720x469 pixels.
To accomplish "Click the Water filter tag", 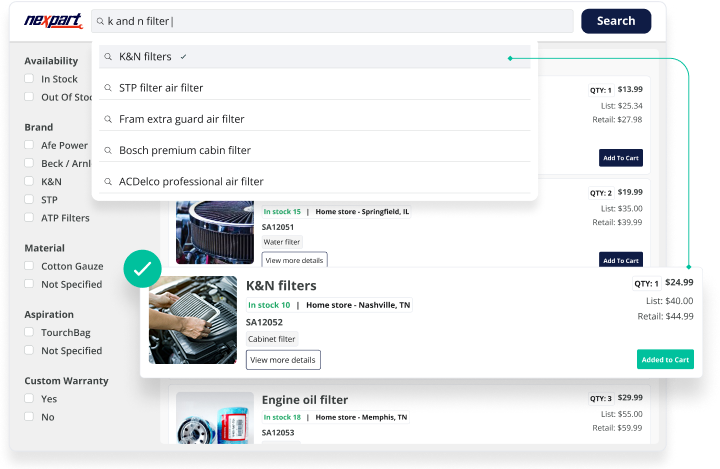I will click(282, 242).
